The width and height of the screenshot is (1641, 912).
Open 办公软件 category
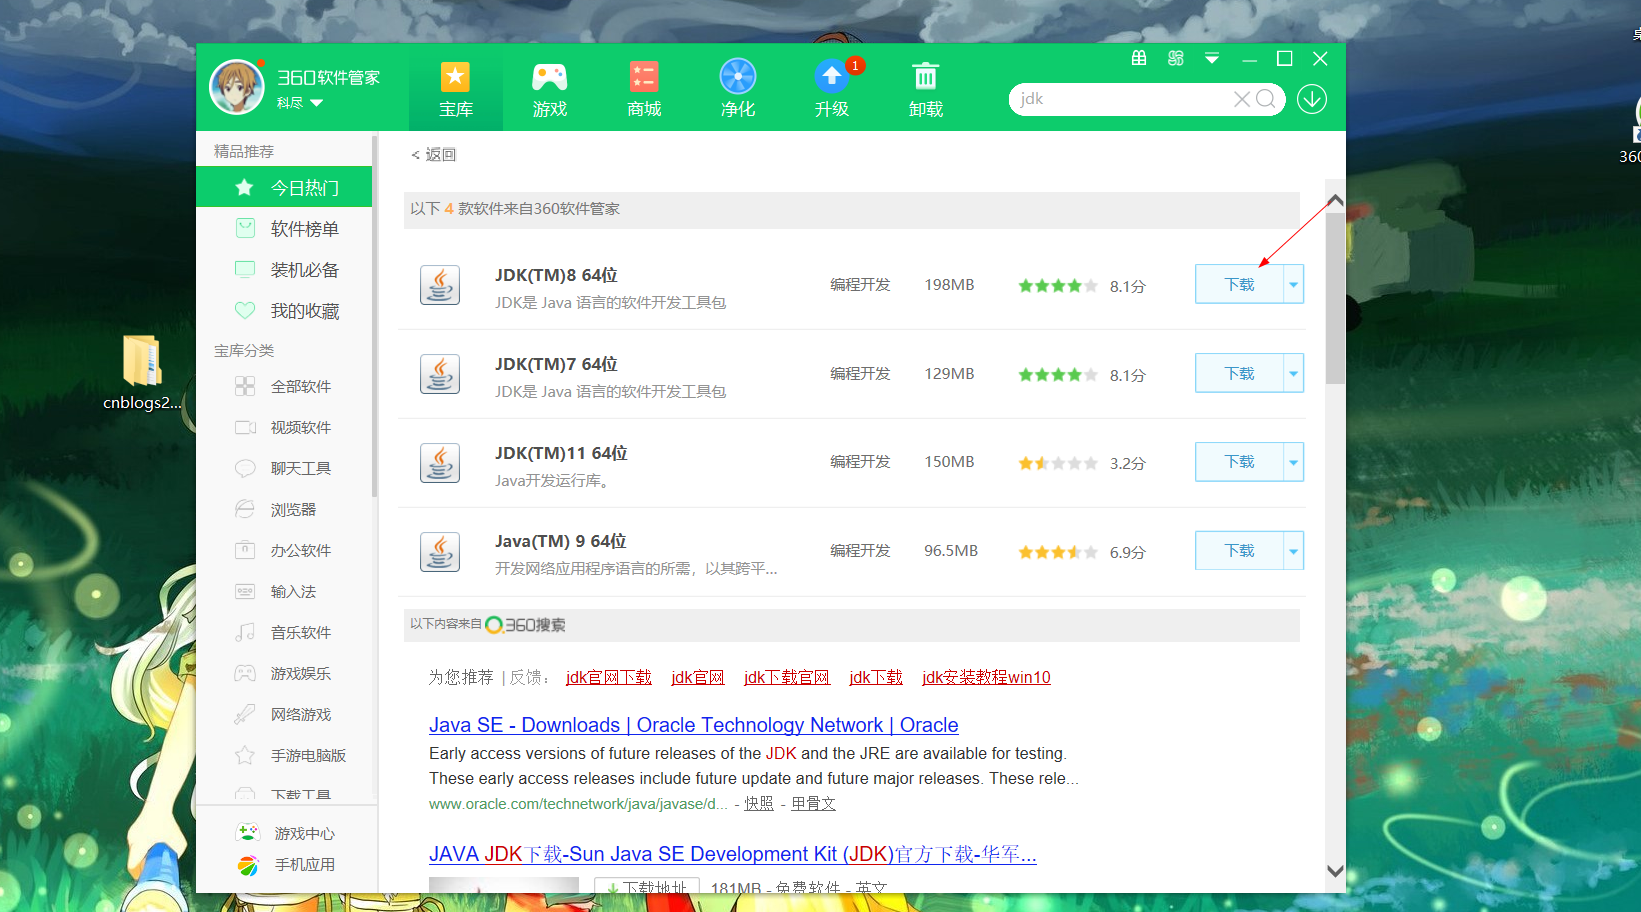[x=284, y=550]
